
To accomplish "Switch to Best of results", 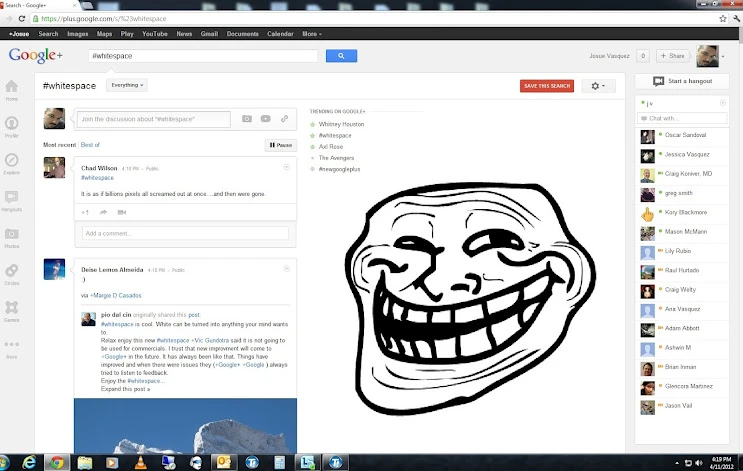I will click(x=90, y=145).
